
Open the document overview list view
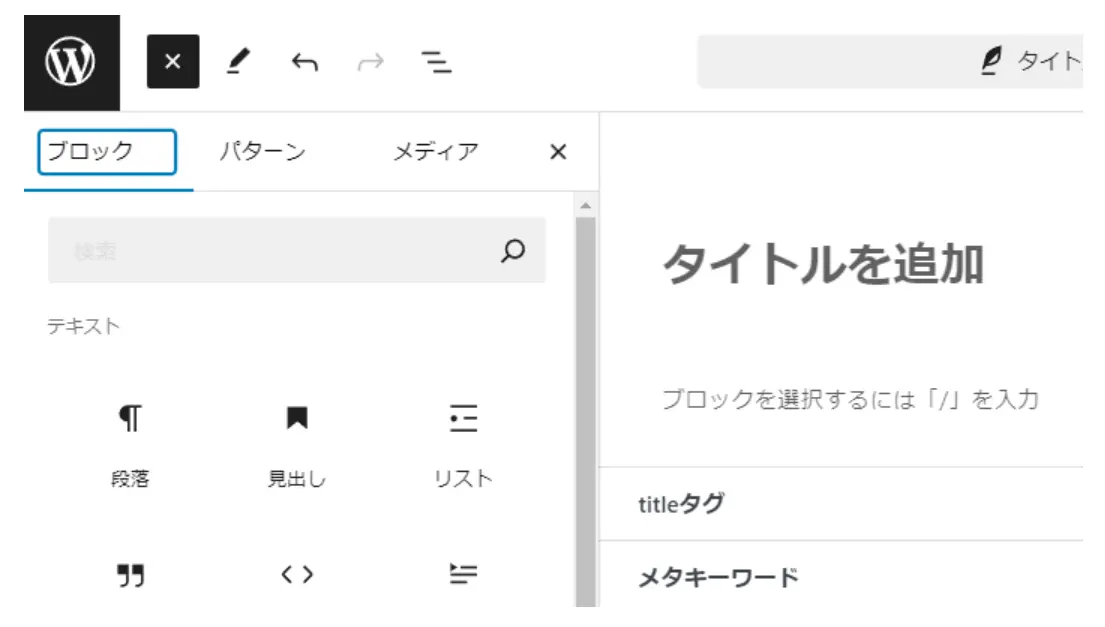[434, 62]
